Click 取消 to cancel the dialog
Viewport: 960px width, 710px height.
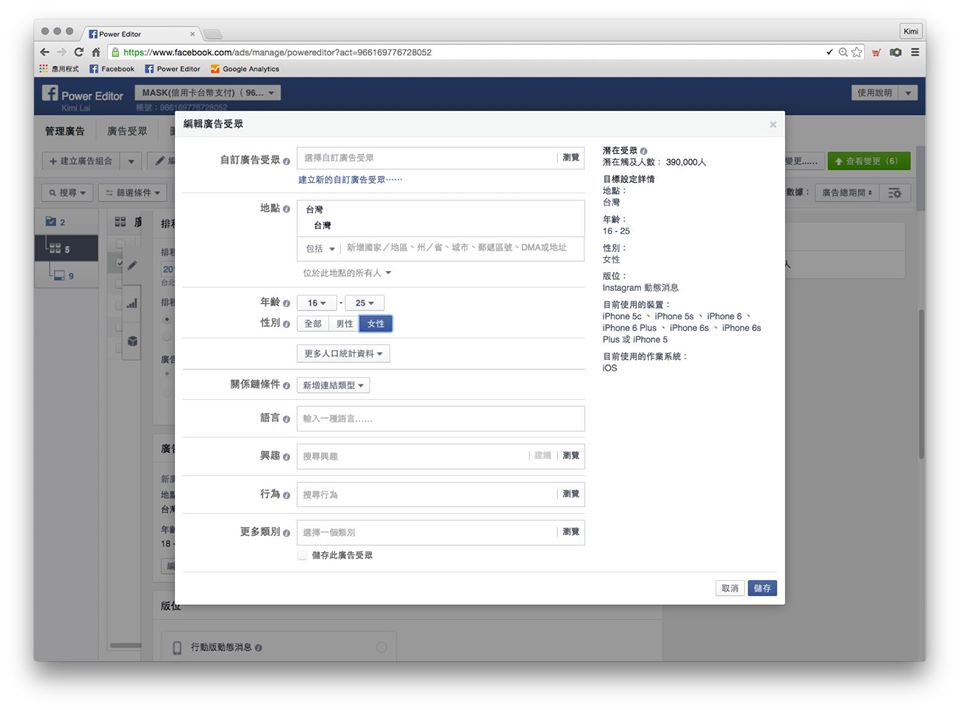pos(730,588)
